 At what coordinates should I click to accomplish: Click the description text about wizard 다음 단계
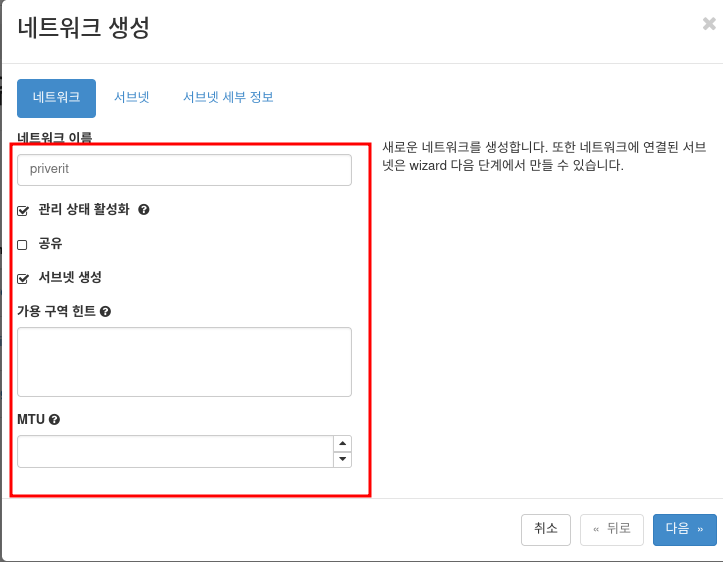click(x=544, y=156)
